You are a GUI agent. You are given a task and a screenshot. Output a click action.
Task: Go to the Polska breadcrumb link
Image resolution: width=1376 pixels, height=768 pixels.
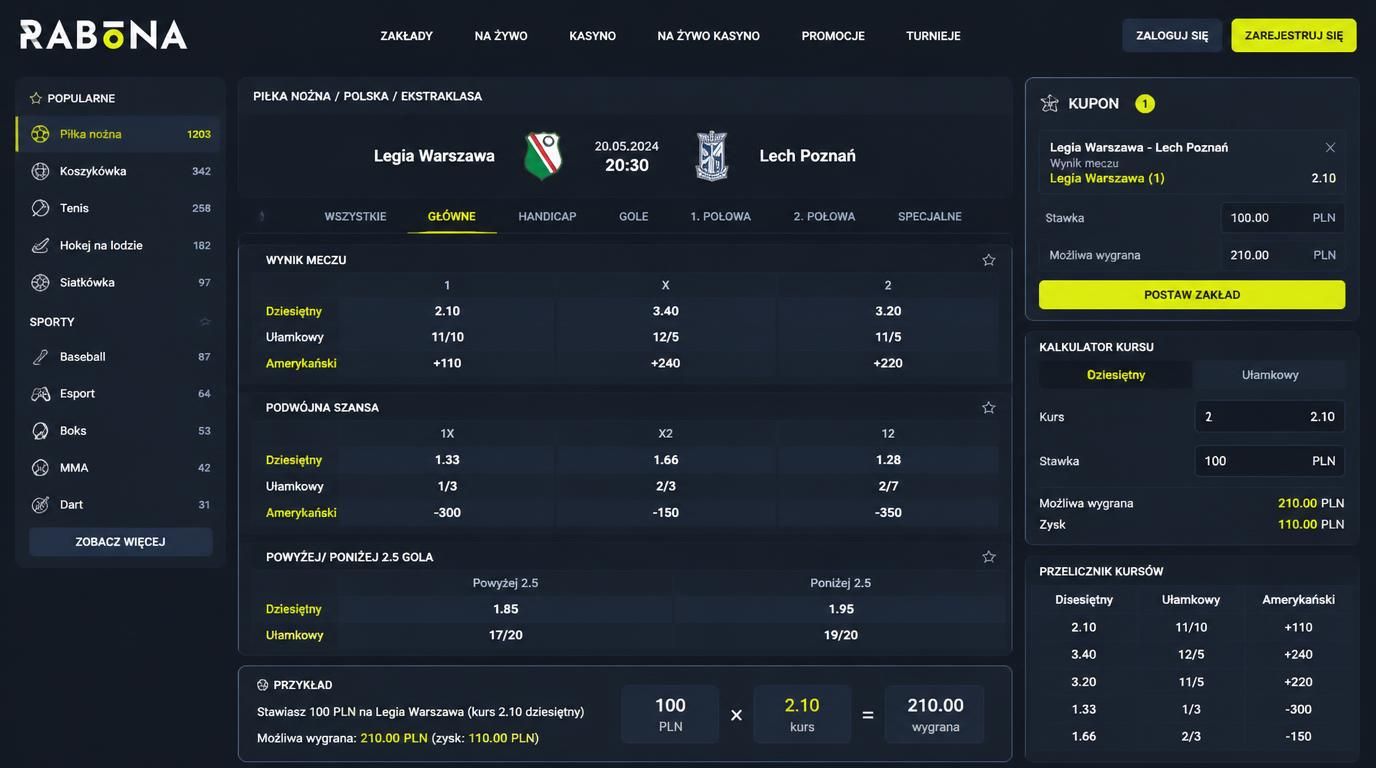pyautogui.click(x=366, y=96)
